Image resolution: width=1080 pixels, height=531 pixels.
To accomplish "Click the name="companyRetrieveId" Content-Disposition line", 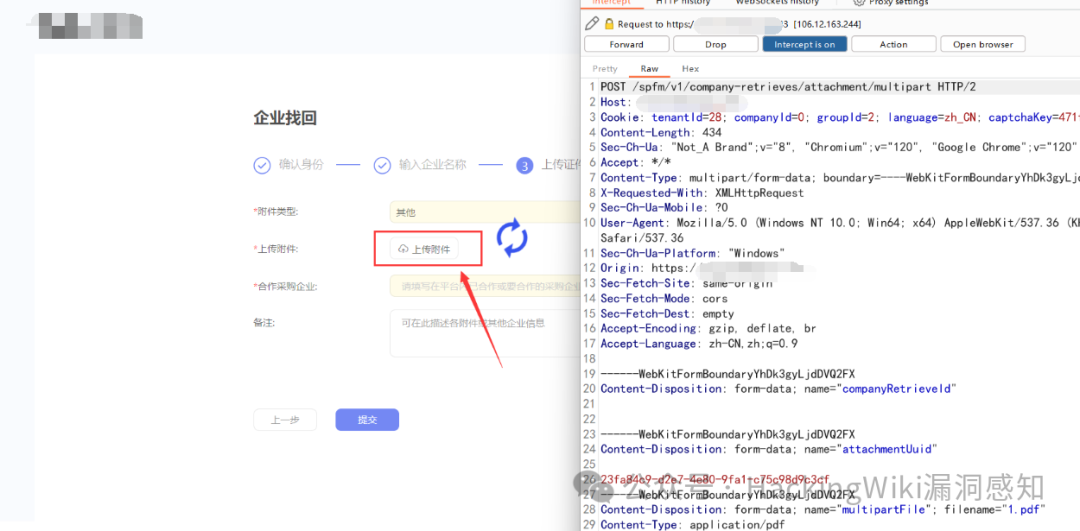I will 778,389.
